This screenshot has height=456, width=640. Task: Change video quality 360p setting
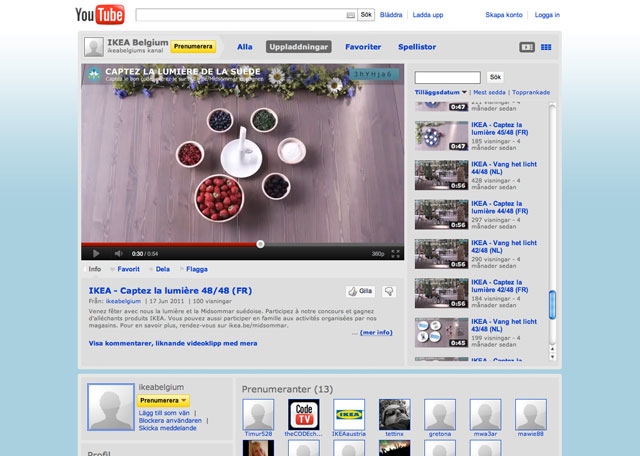pyautogui.click(x=378, y=254)
